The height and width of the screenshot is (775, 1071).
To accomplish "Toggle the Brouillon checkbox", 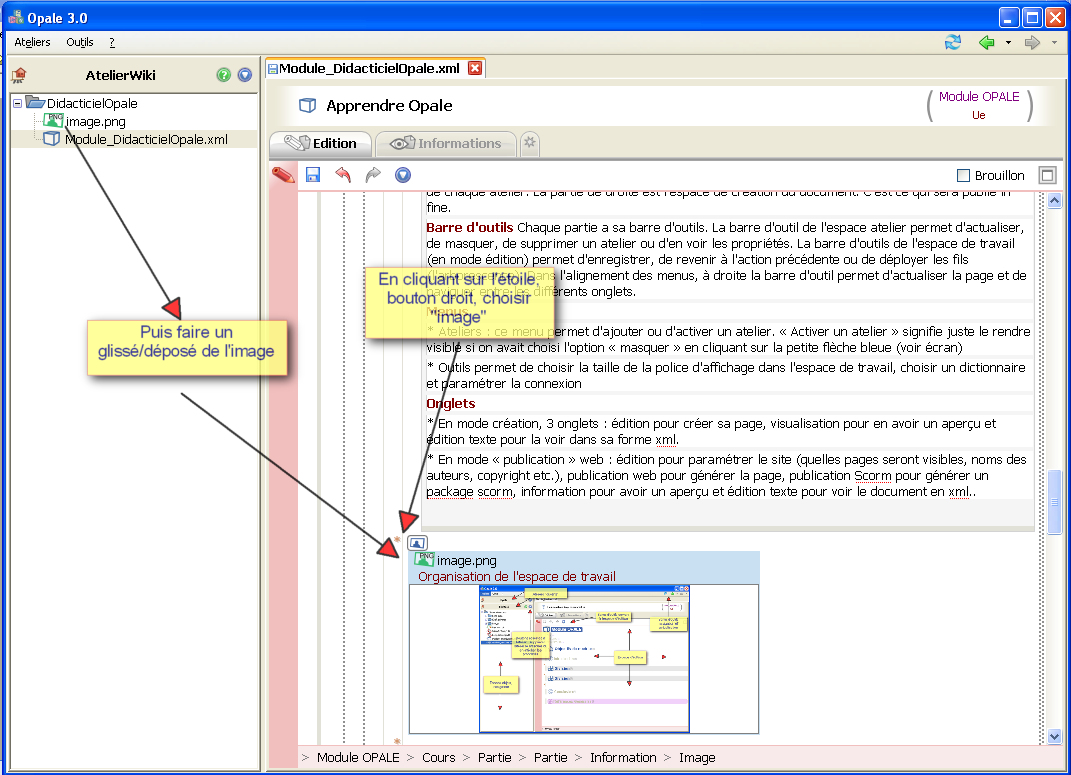I will tap(964, 175).
